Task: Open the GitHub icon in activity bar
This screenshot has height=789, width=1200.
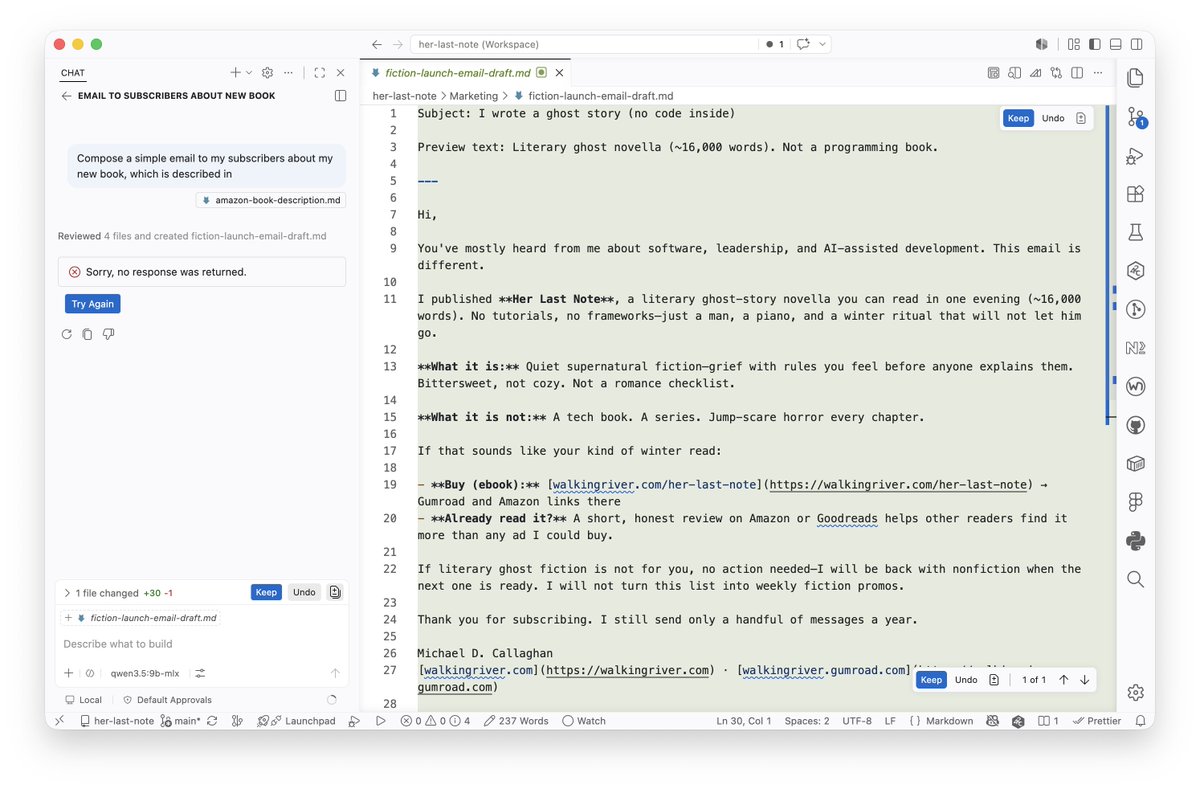Action: [x=1135, y=425]
